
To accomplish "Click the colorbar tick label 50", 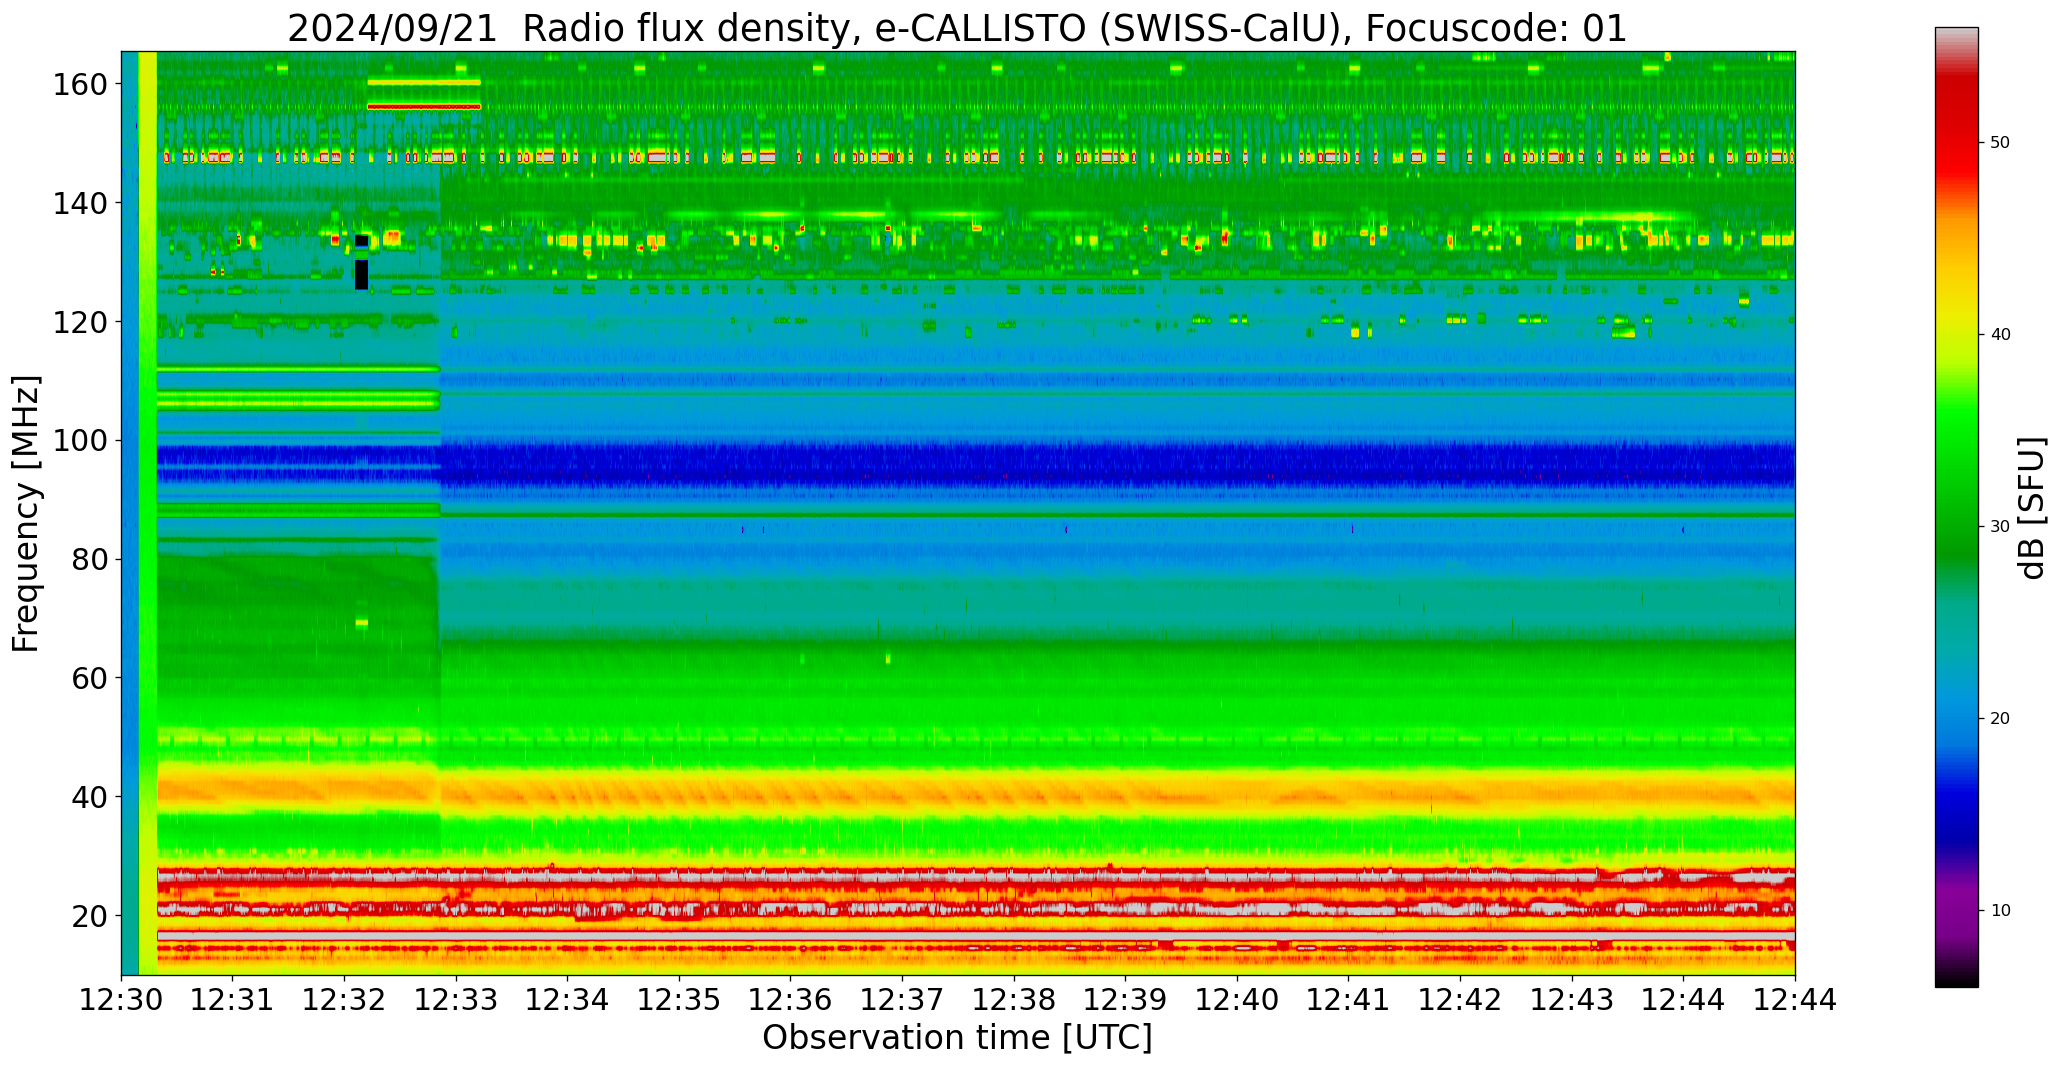I will click(x=2000, y=143).
